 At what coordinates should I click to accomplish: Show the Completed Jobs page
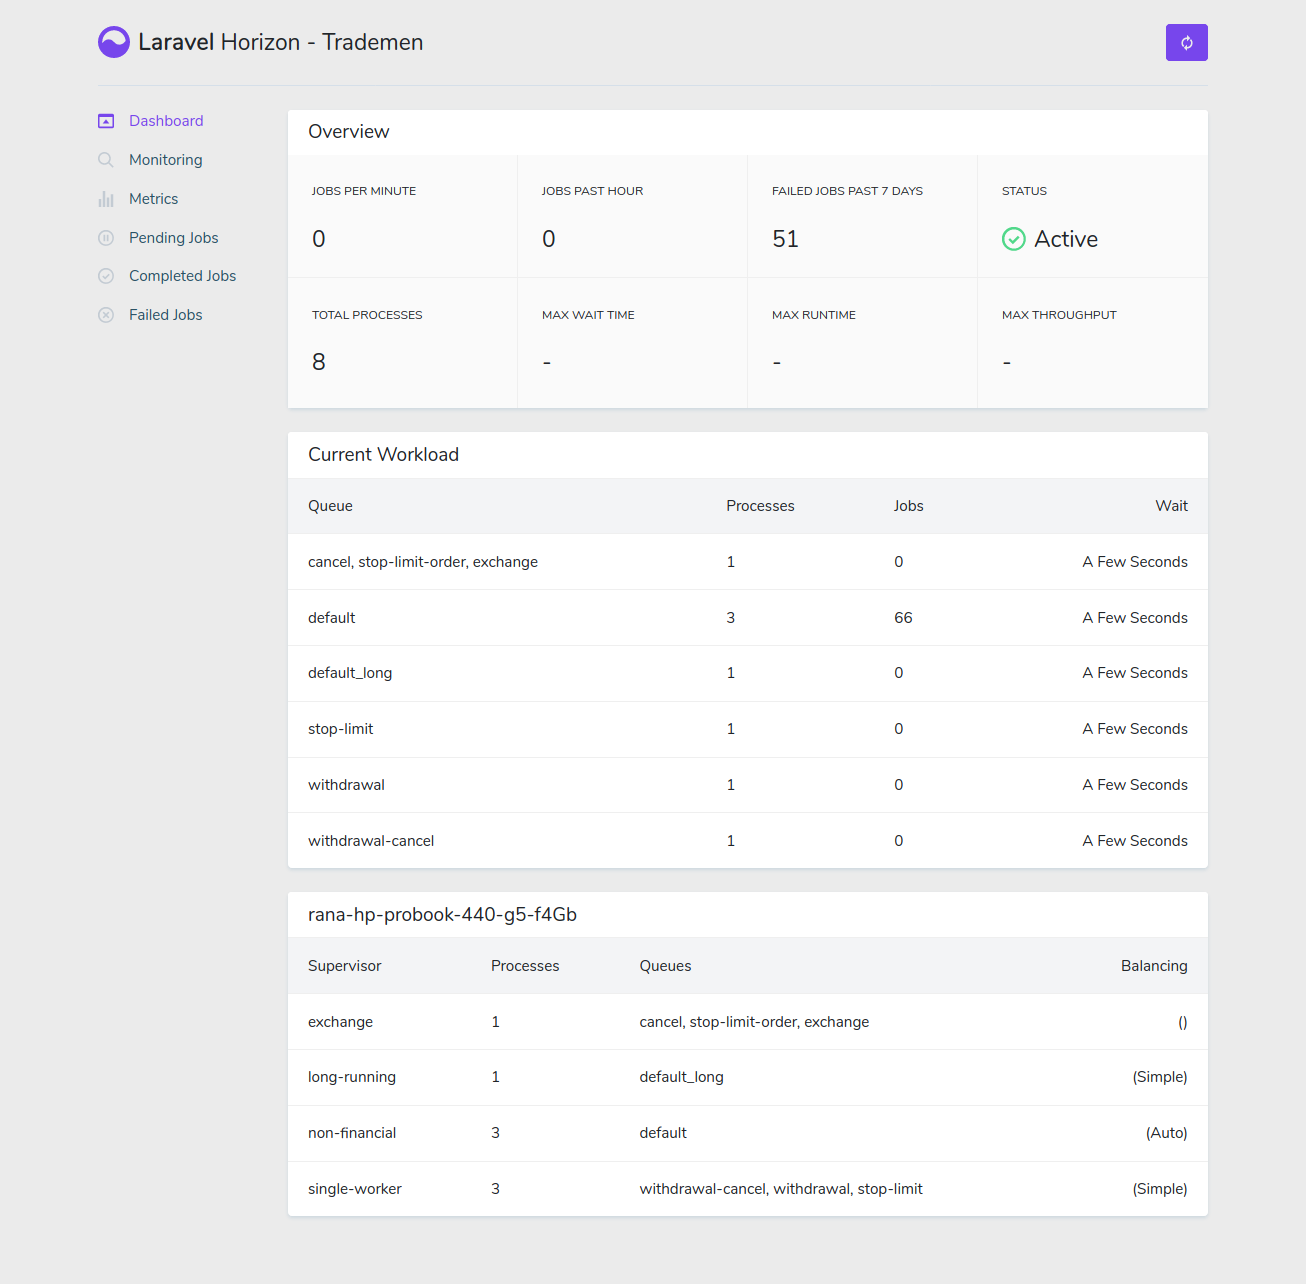pos(183,276)
